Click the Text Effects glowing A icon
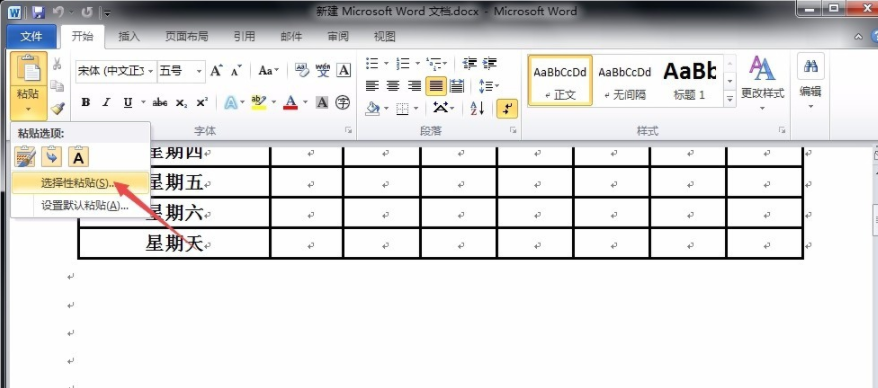Screen dimensions: 878x388 pyautogui.click(x=230, y=102)
